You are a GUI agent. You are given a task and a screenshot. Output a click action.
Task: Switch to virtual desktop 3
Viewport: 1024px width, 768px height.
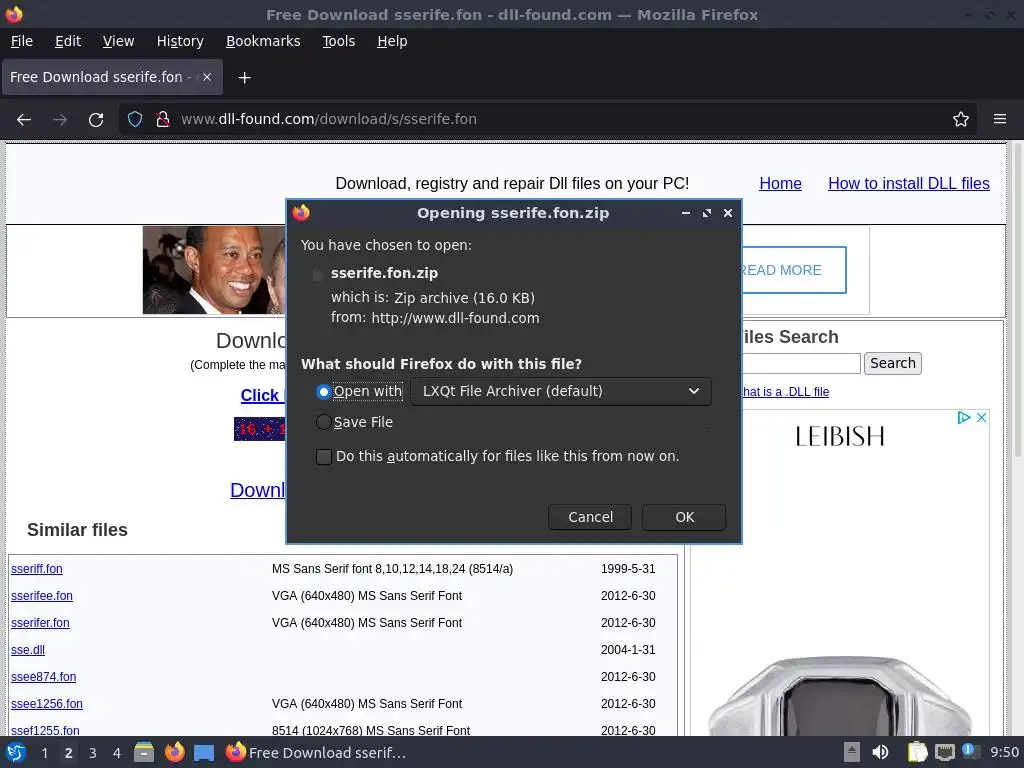pyautogui.click(x=93, y=753)
